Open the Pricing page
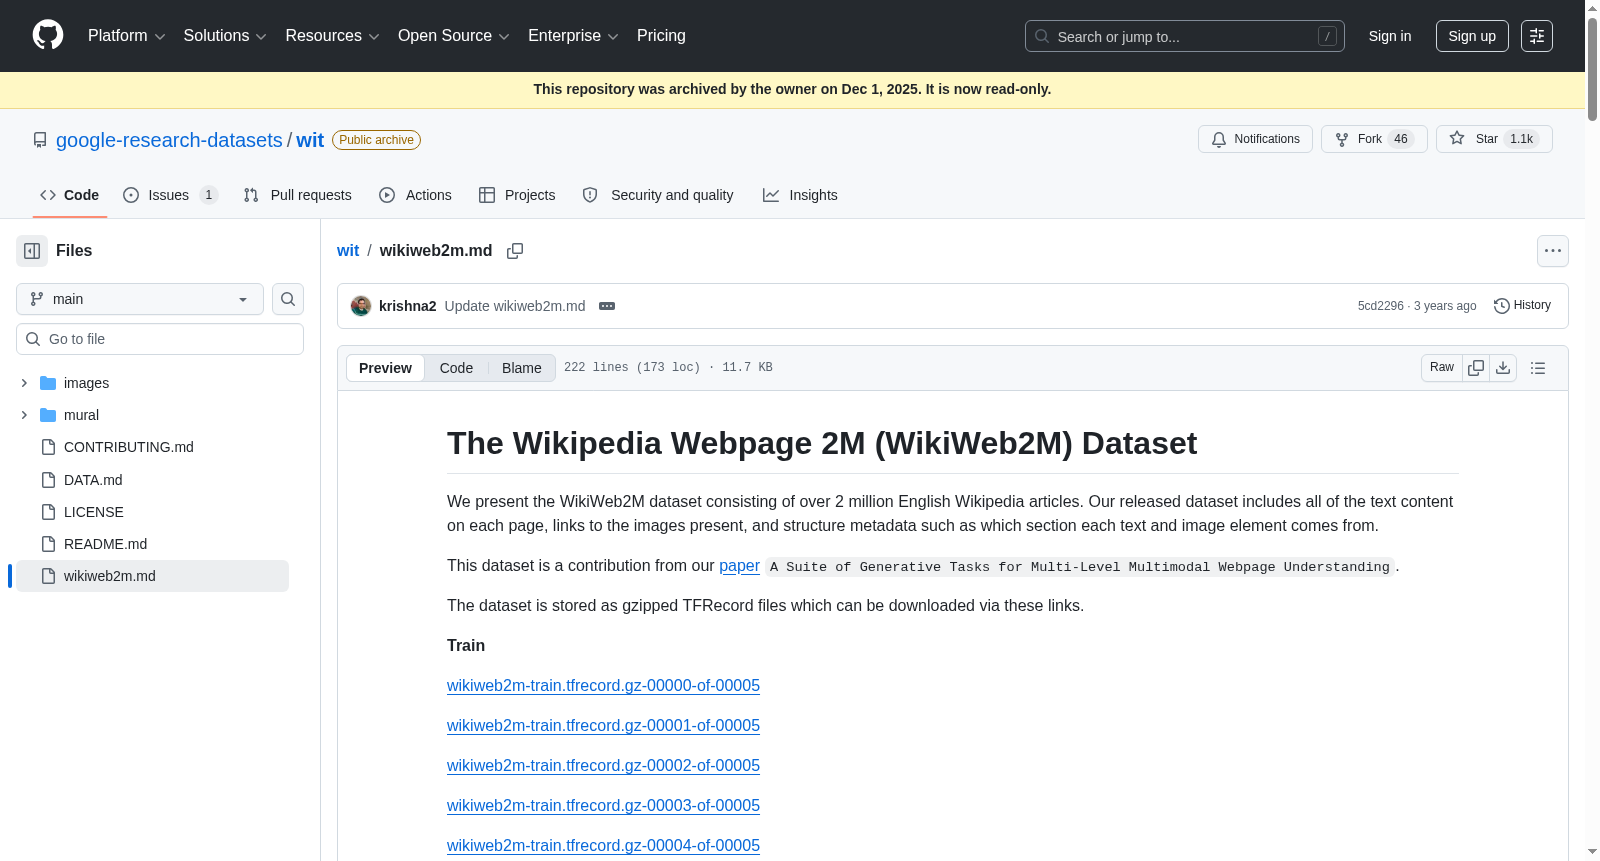Viewport: 1600px width, 861px height. [661, 36]
